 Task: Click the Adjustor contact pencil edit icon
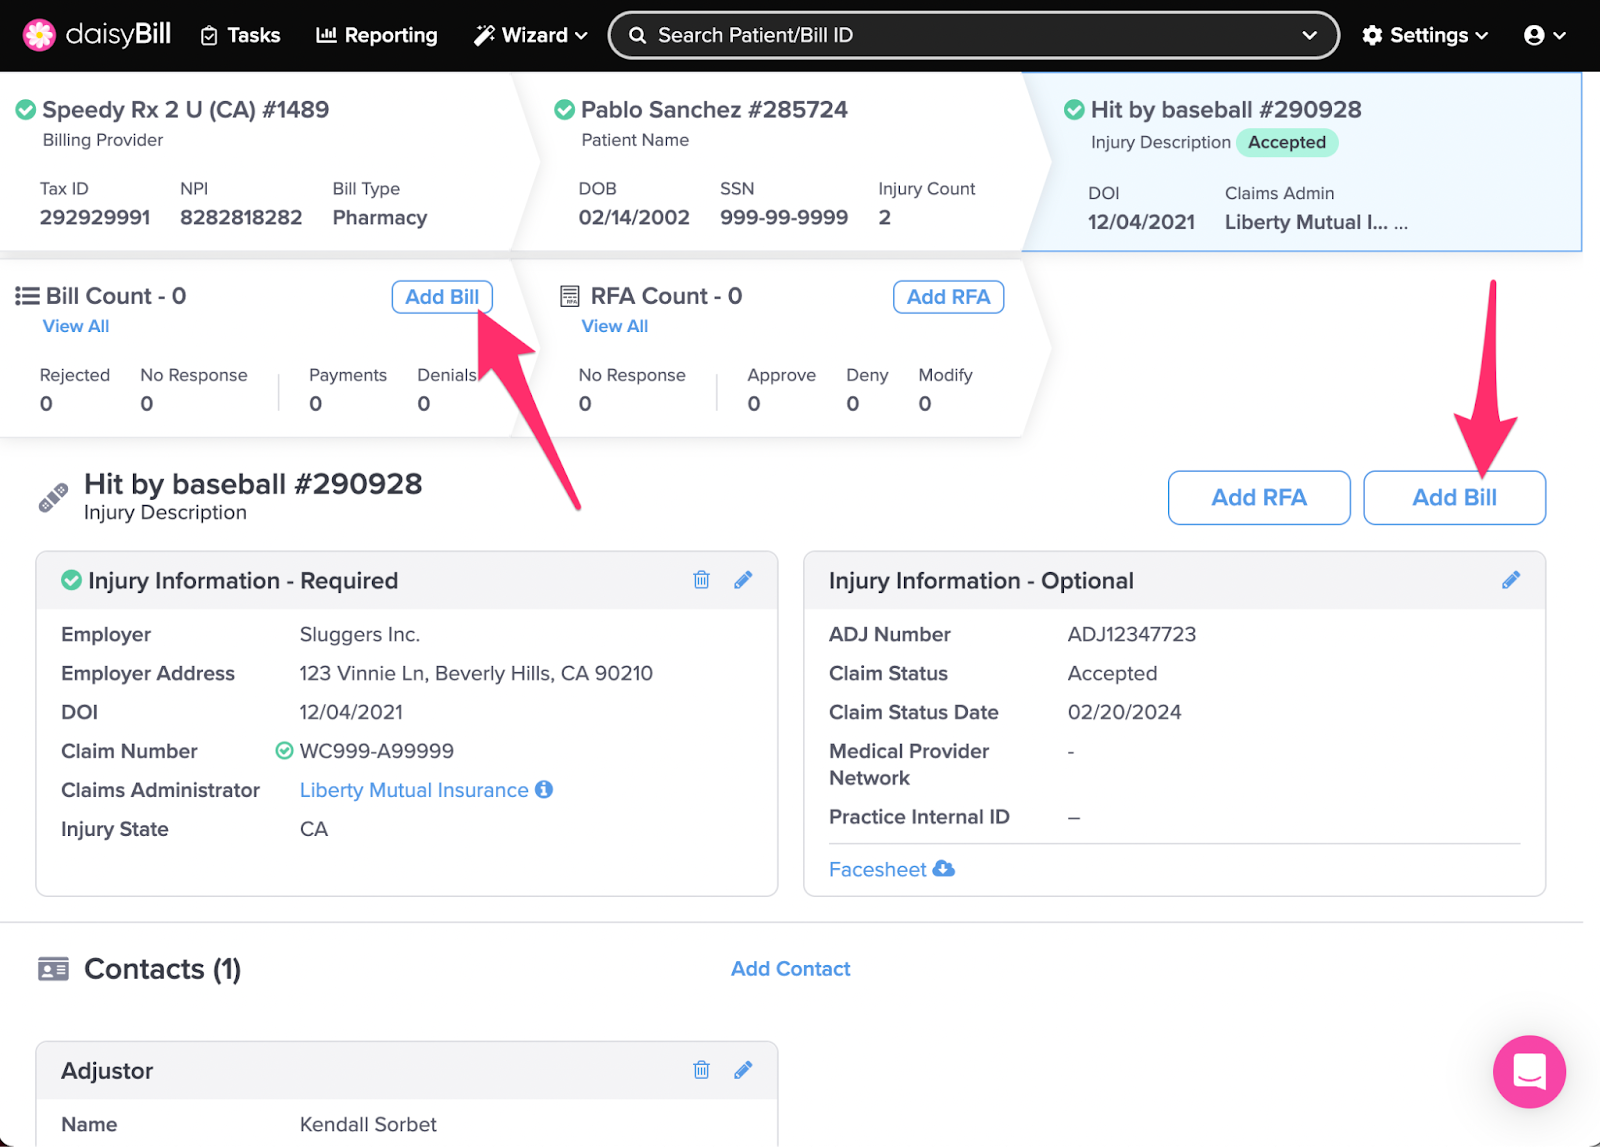[743, 1070]
